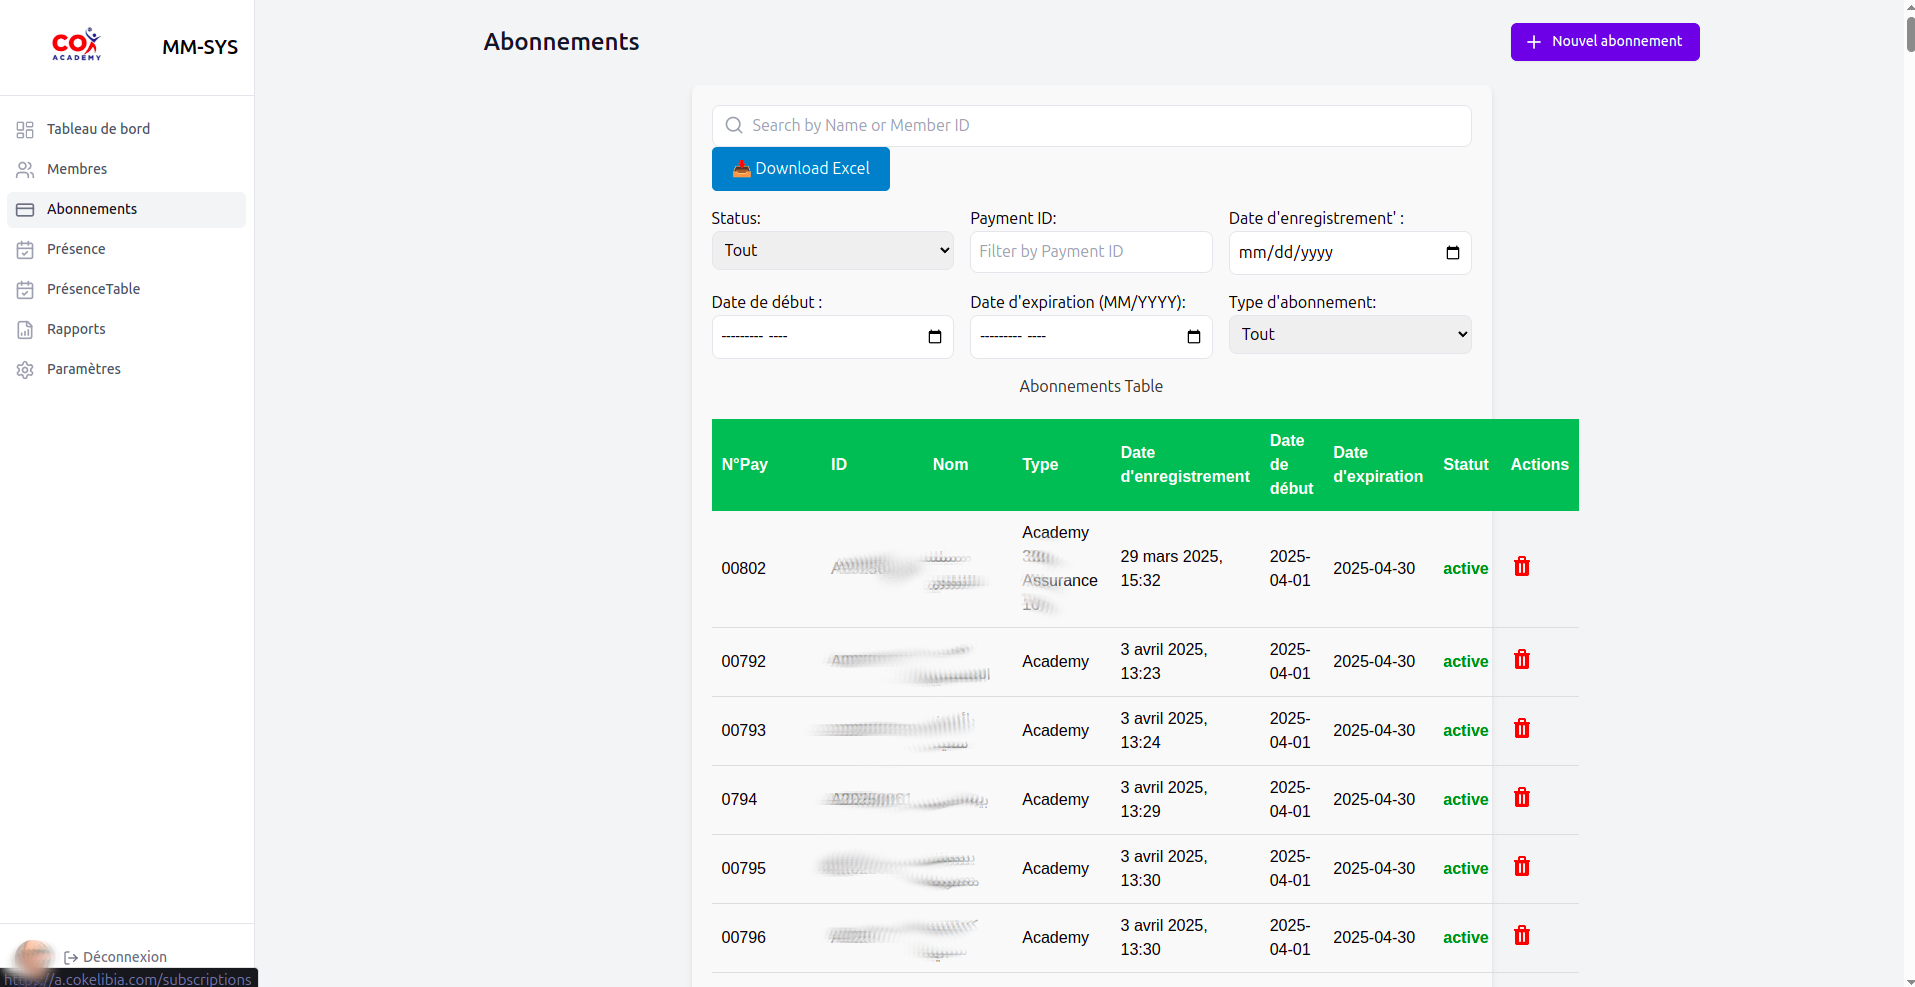Open Paramètres settings
Viewport: 1915px width, 987px height.
[x=84, y=369]
